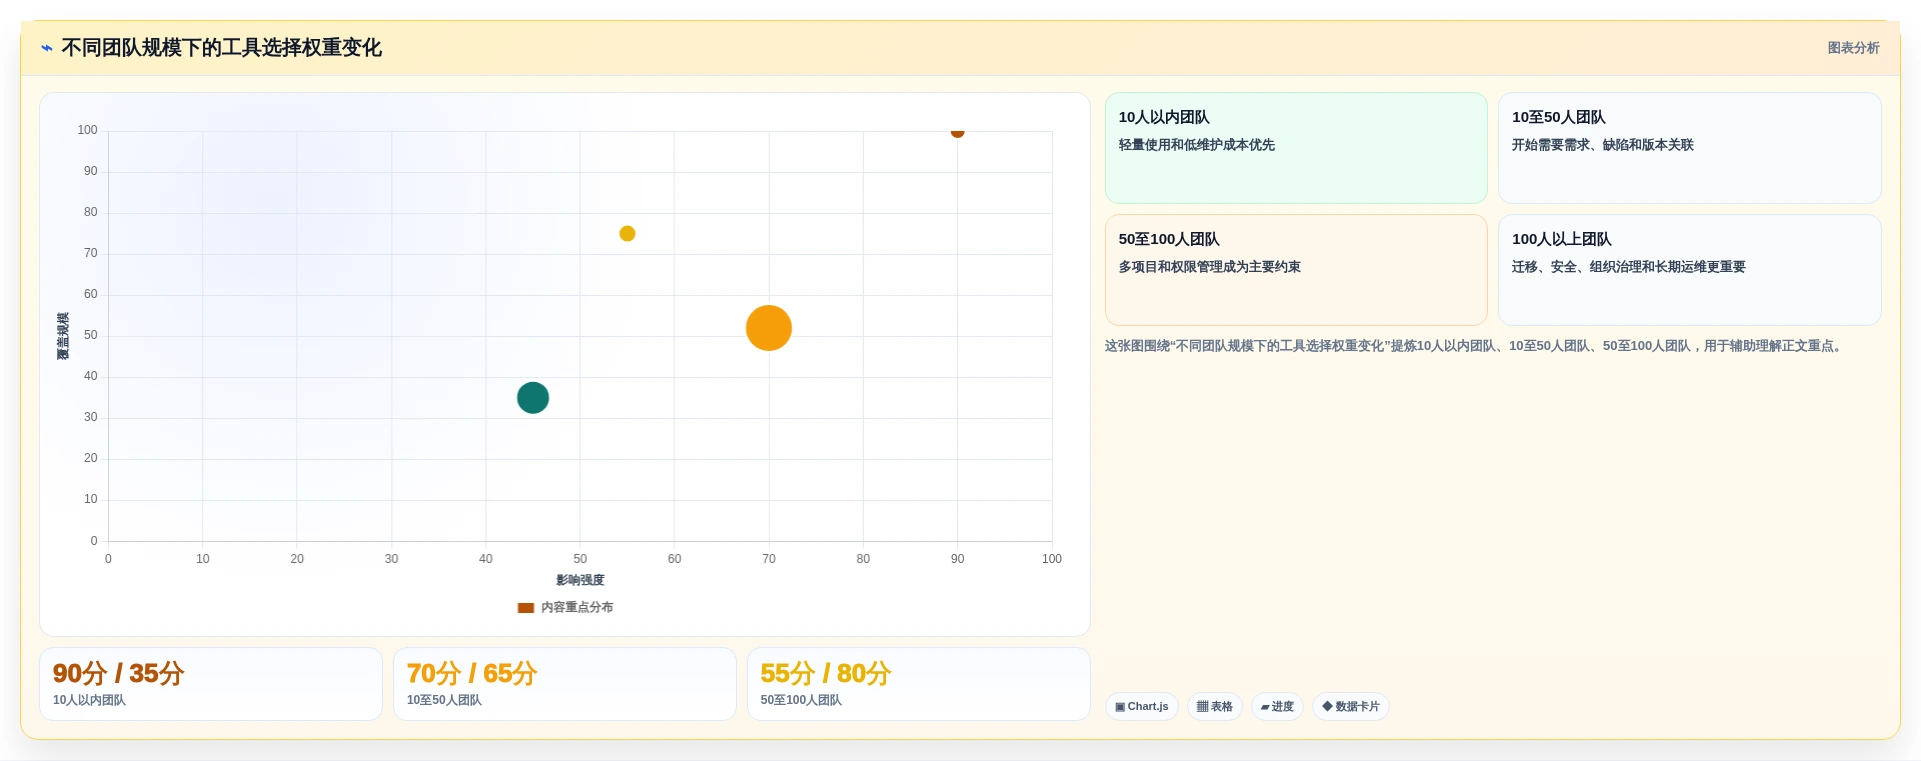This screenshot has height=761, width=1921.
Task: Toggle the 内容重点分布 legend swatch
Action: 526,608
